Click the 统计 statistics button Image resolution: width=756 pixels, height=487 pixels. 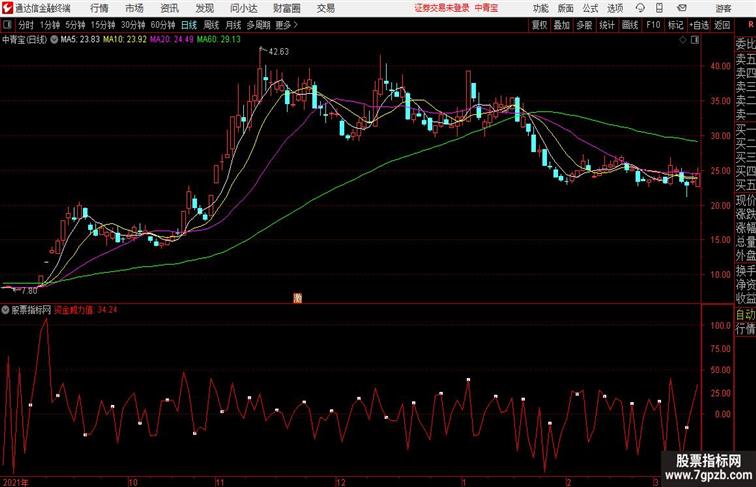(x=607, y=25)
